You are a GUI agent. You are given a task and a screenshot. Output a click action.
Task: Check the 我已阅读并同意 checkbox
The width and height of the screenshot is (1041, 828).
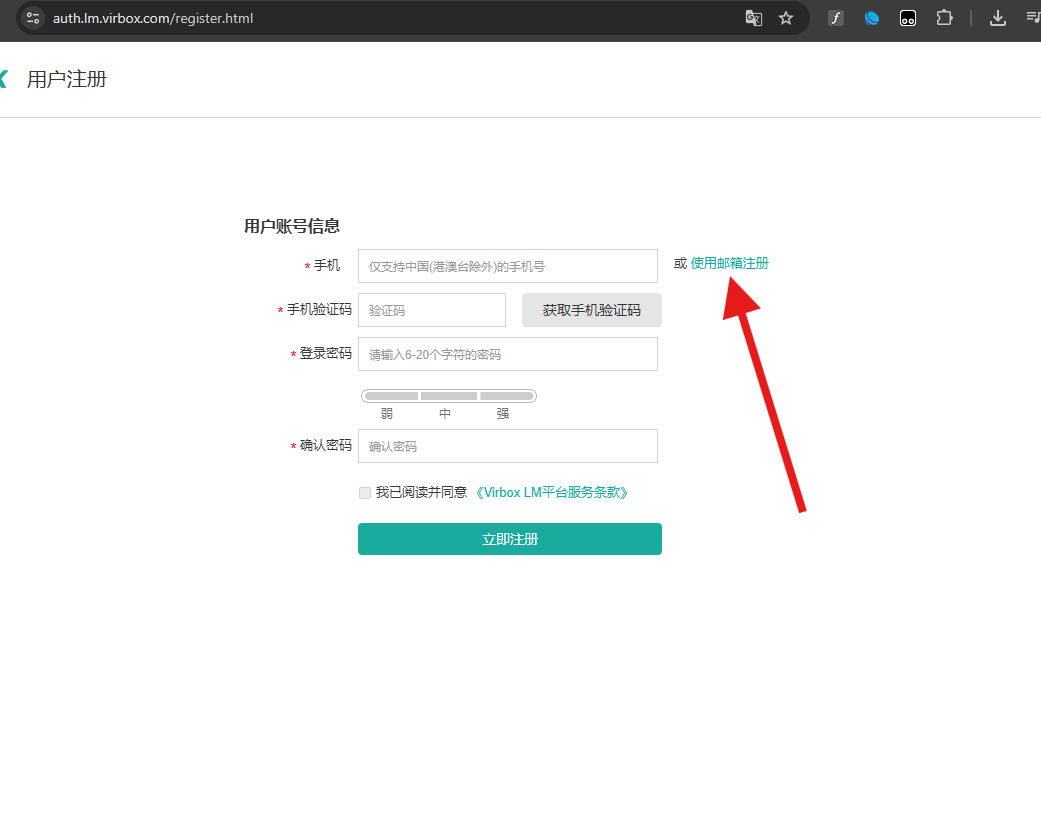[364, 493]
